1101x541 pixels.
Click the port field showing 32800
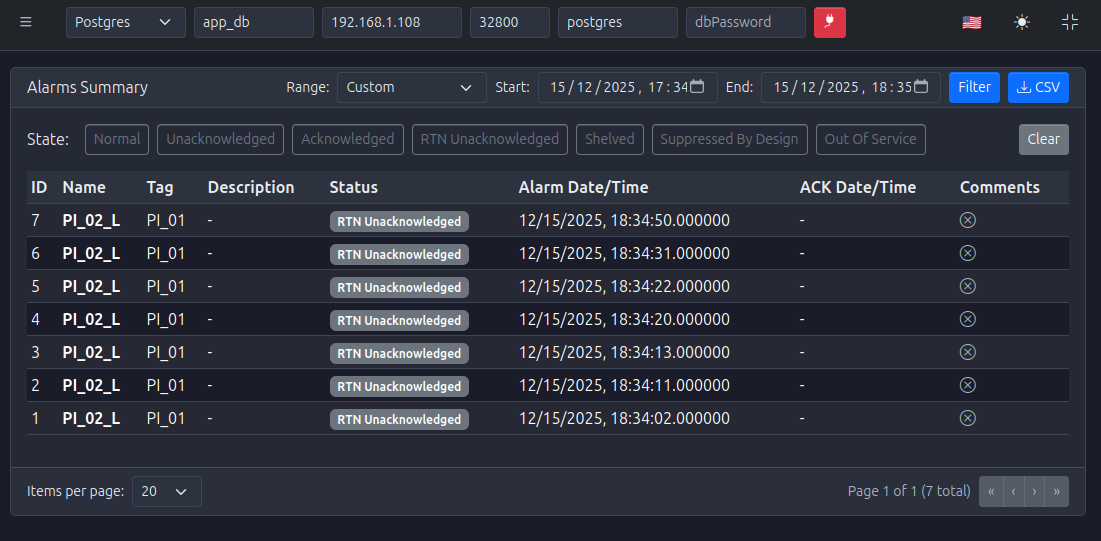pyautogui.click(x=510, y=22)
